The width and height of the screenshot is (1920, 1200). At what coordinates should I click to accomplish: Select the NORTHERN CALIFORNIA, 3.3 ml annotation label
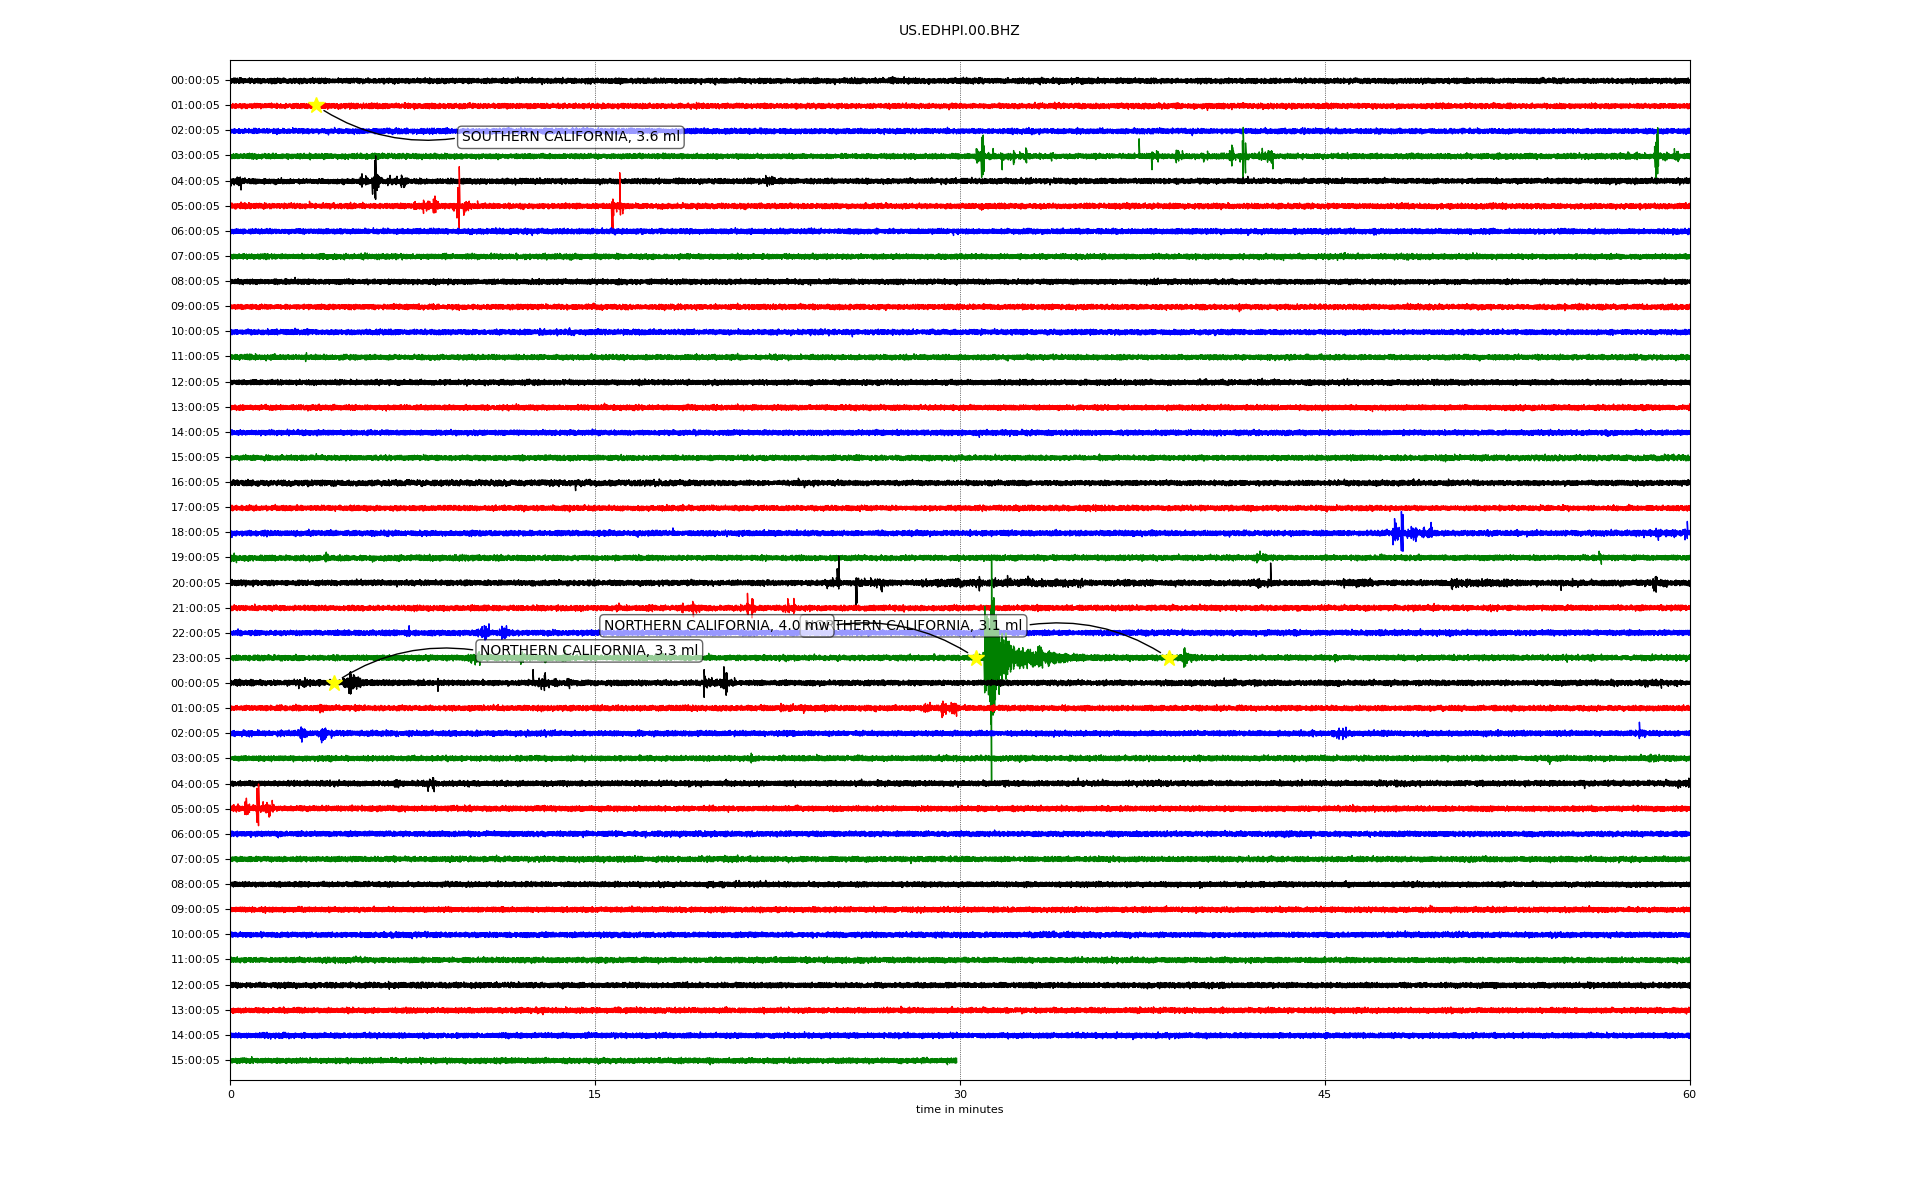(x=588, y=651)
